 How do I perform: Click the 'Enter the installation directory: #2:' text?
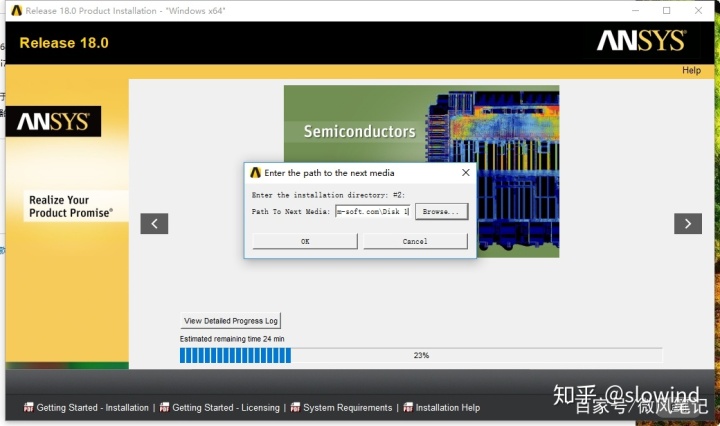(x=328, y=195)
